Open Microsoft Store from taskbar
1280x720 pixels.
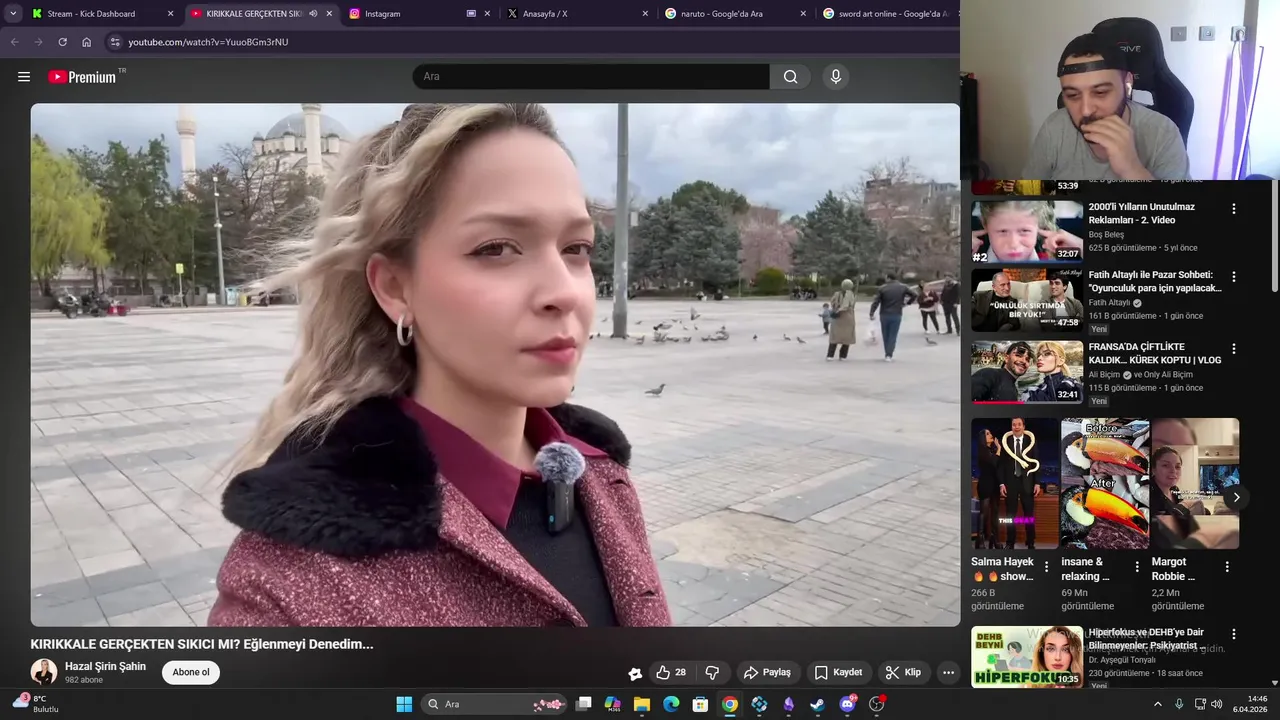[701, 704]
